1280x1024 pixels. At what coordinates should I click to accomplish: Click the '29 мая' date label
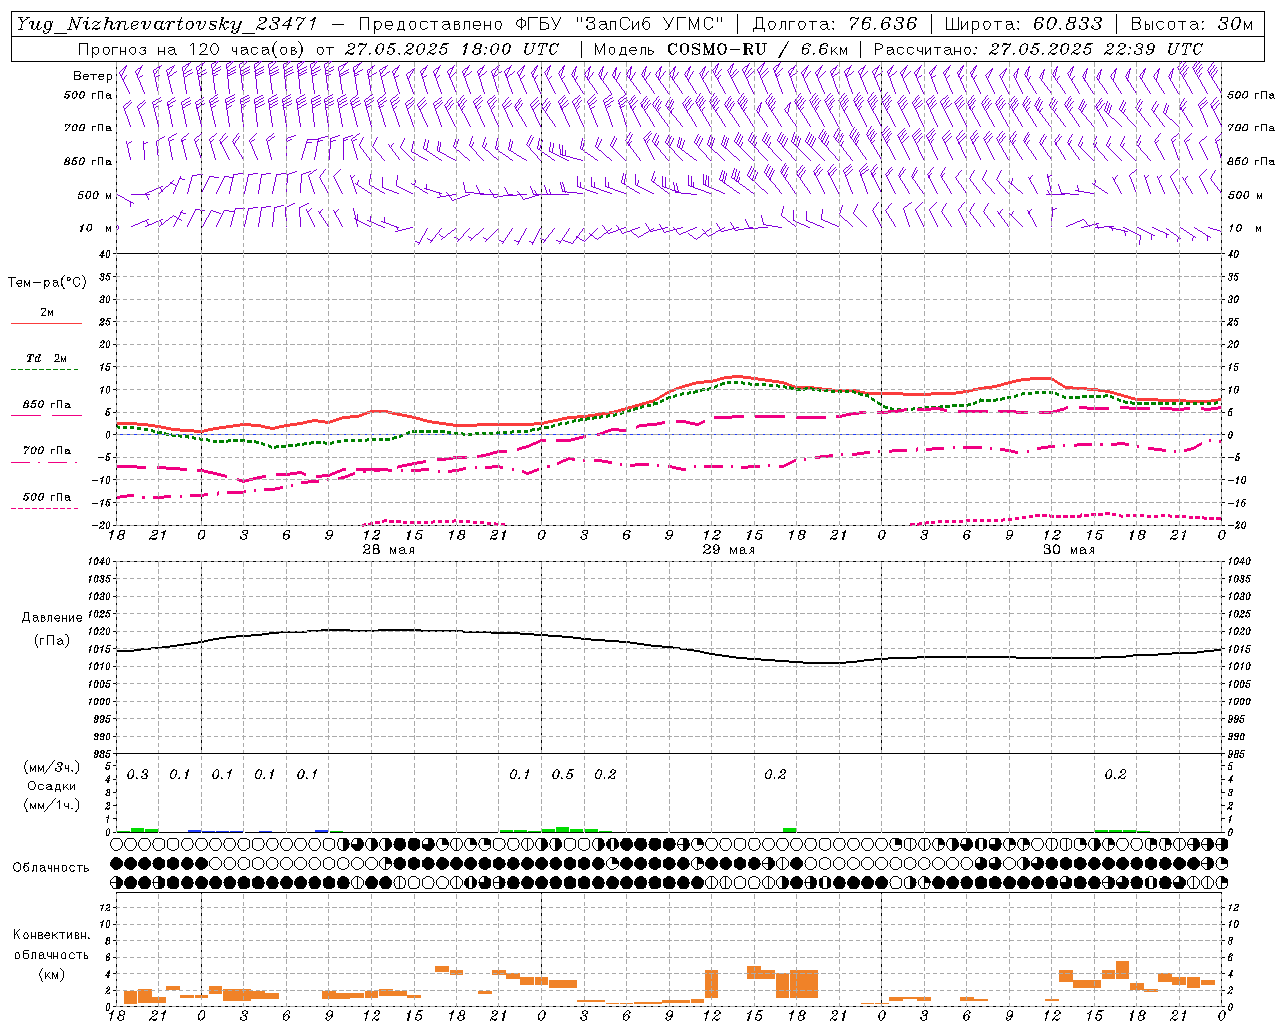(x=728, y=550)
